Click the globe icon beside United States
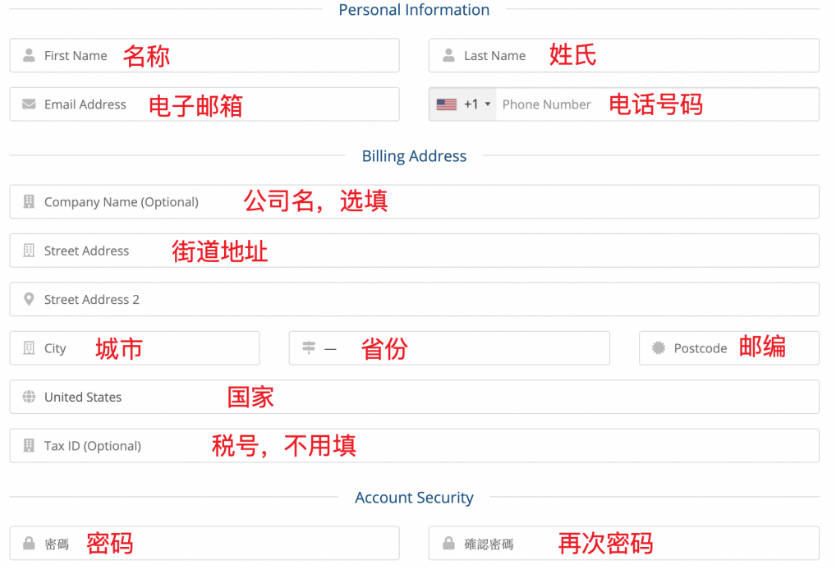 pos(29,397)
